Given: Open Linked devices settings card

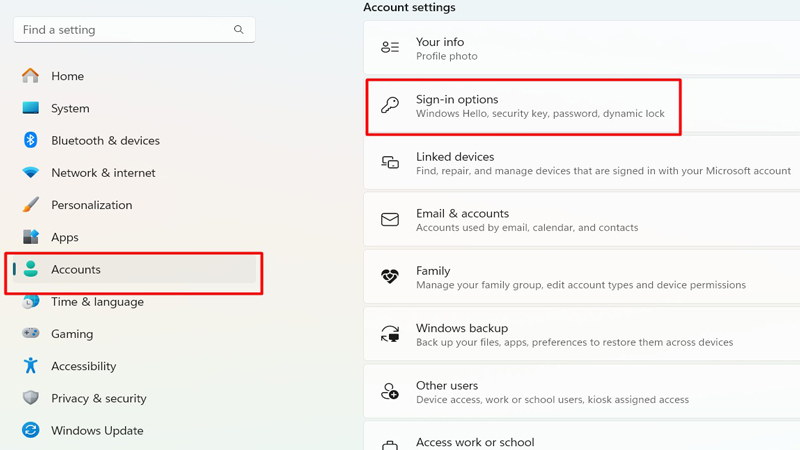Looking at the screenshot, I should pyautogui.click(x=582, y=163).
